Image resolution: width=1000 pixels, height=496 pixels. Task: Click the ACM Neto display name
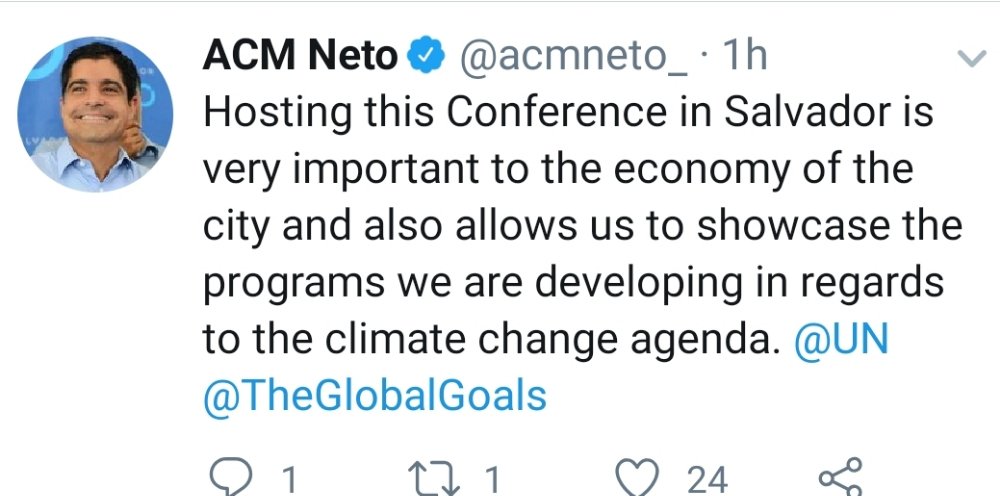tap(300, 57)
